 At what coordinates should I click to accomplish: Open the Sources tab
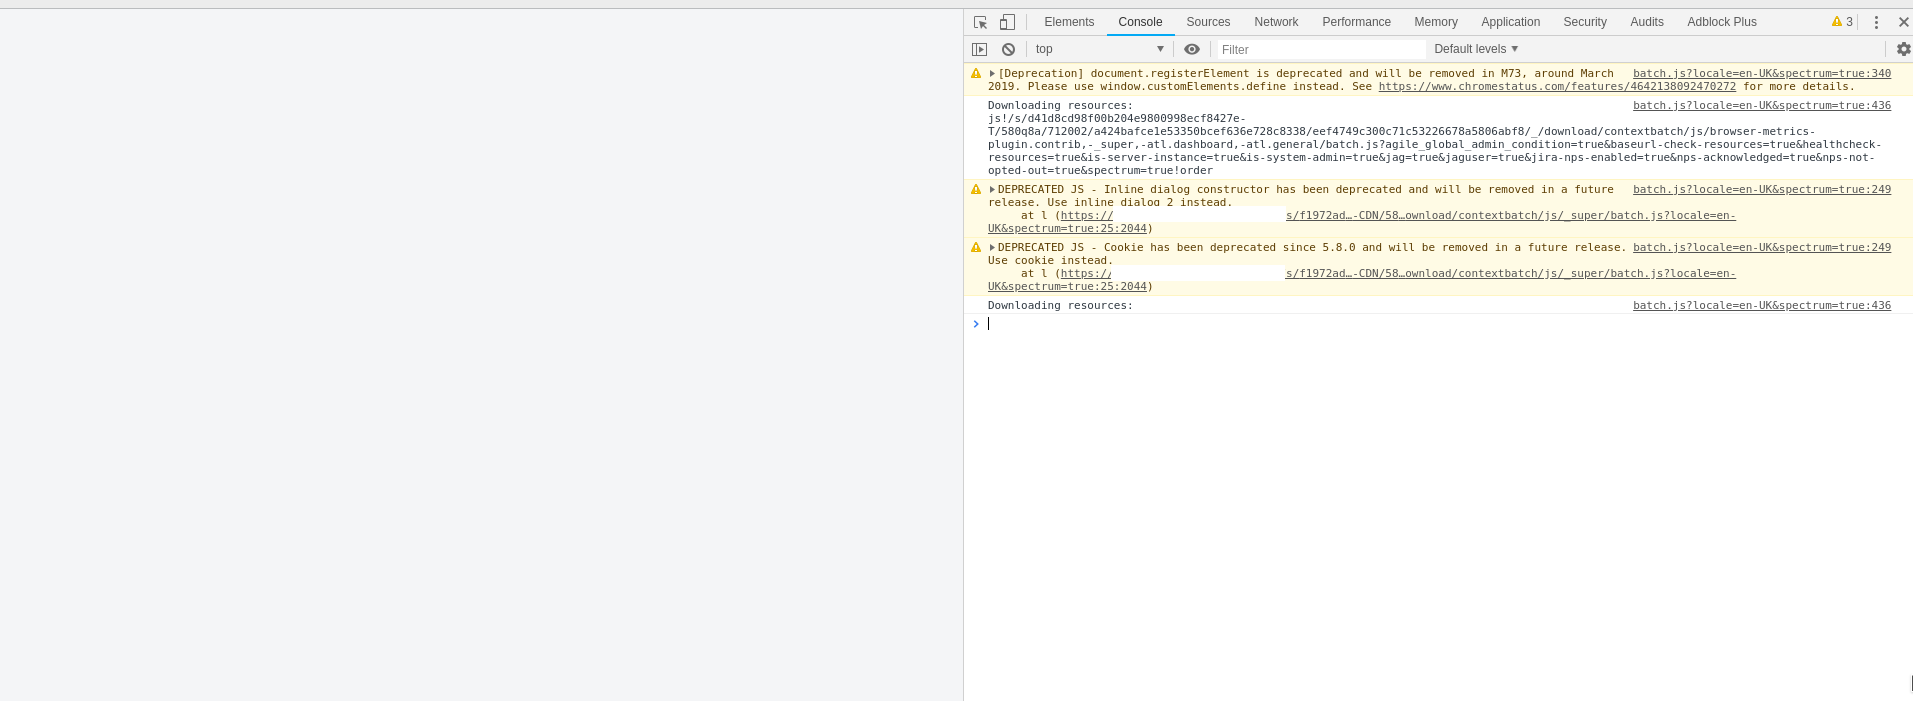[1208, 22]
